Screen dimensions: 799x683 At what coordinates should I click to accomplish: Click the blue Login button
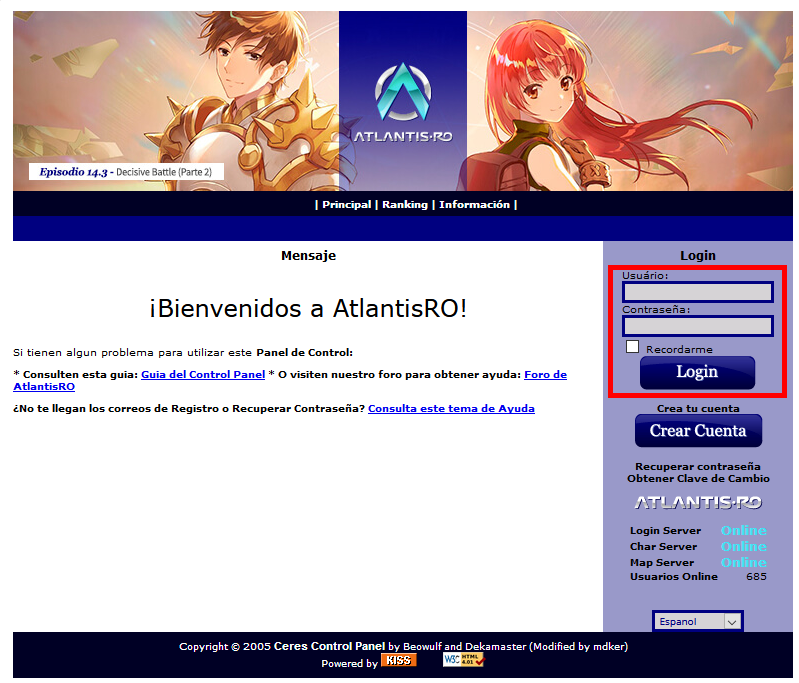(697, 373)
